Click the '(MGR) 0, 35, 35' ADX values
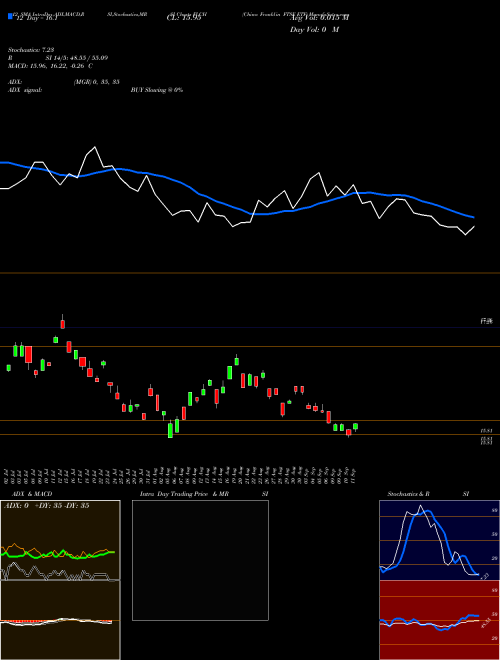The image size is (500, 660). pyautogui.click(x=96, y=82)
